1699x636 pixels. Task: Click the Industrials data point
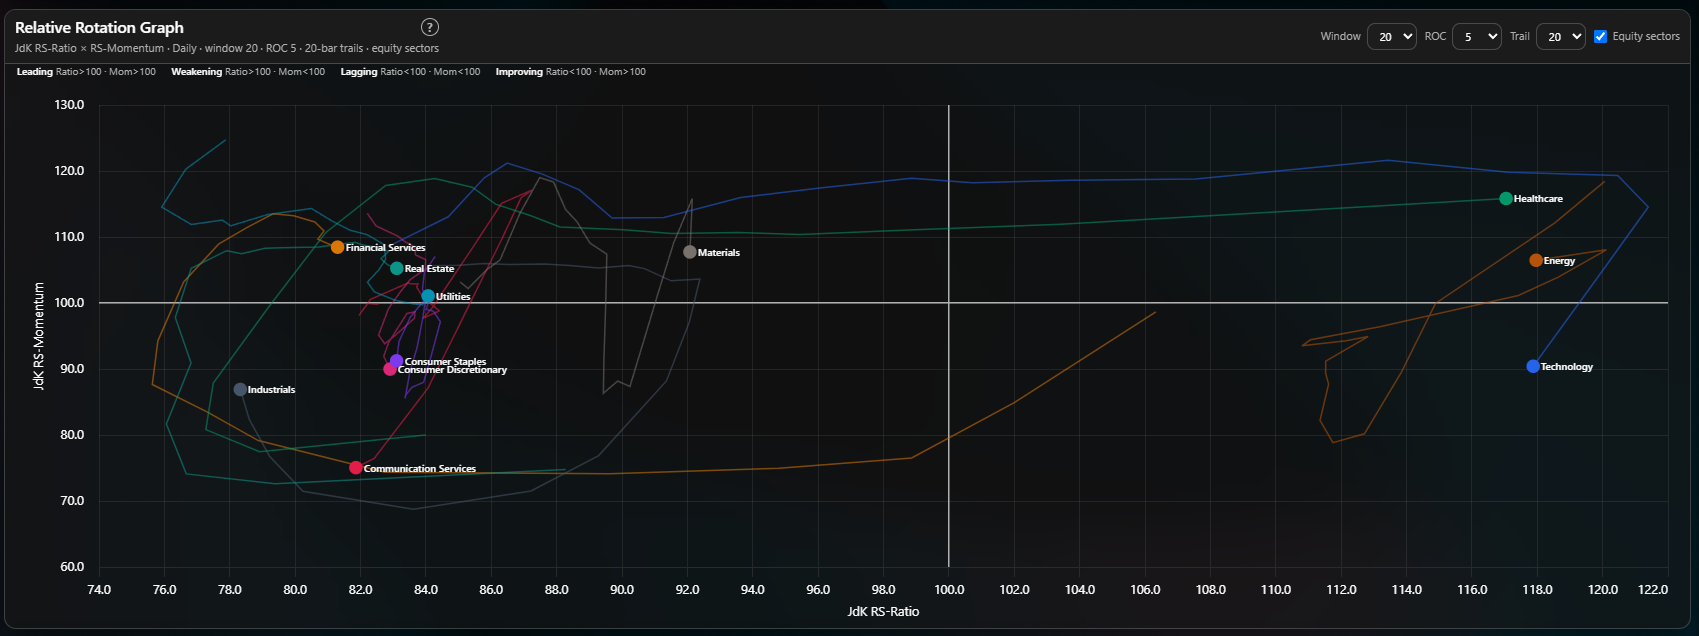pos(240,389)
